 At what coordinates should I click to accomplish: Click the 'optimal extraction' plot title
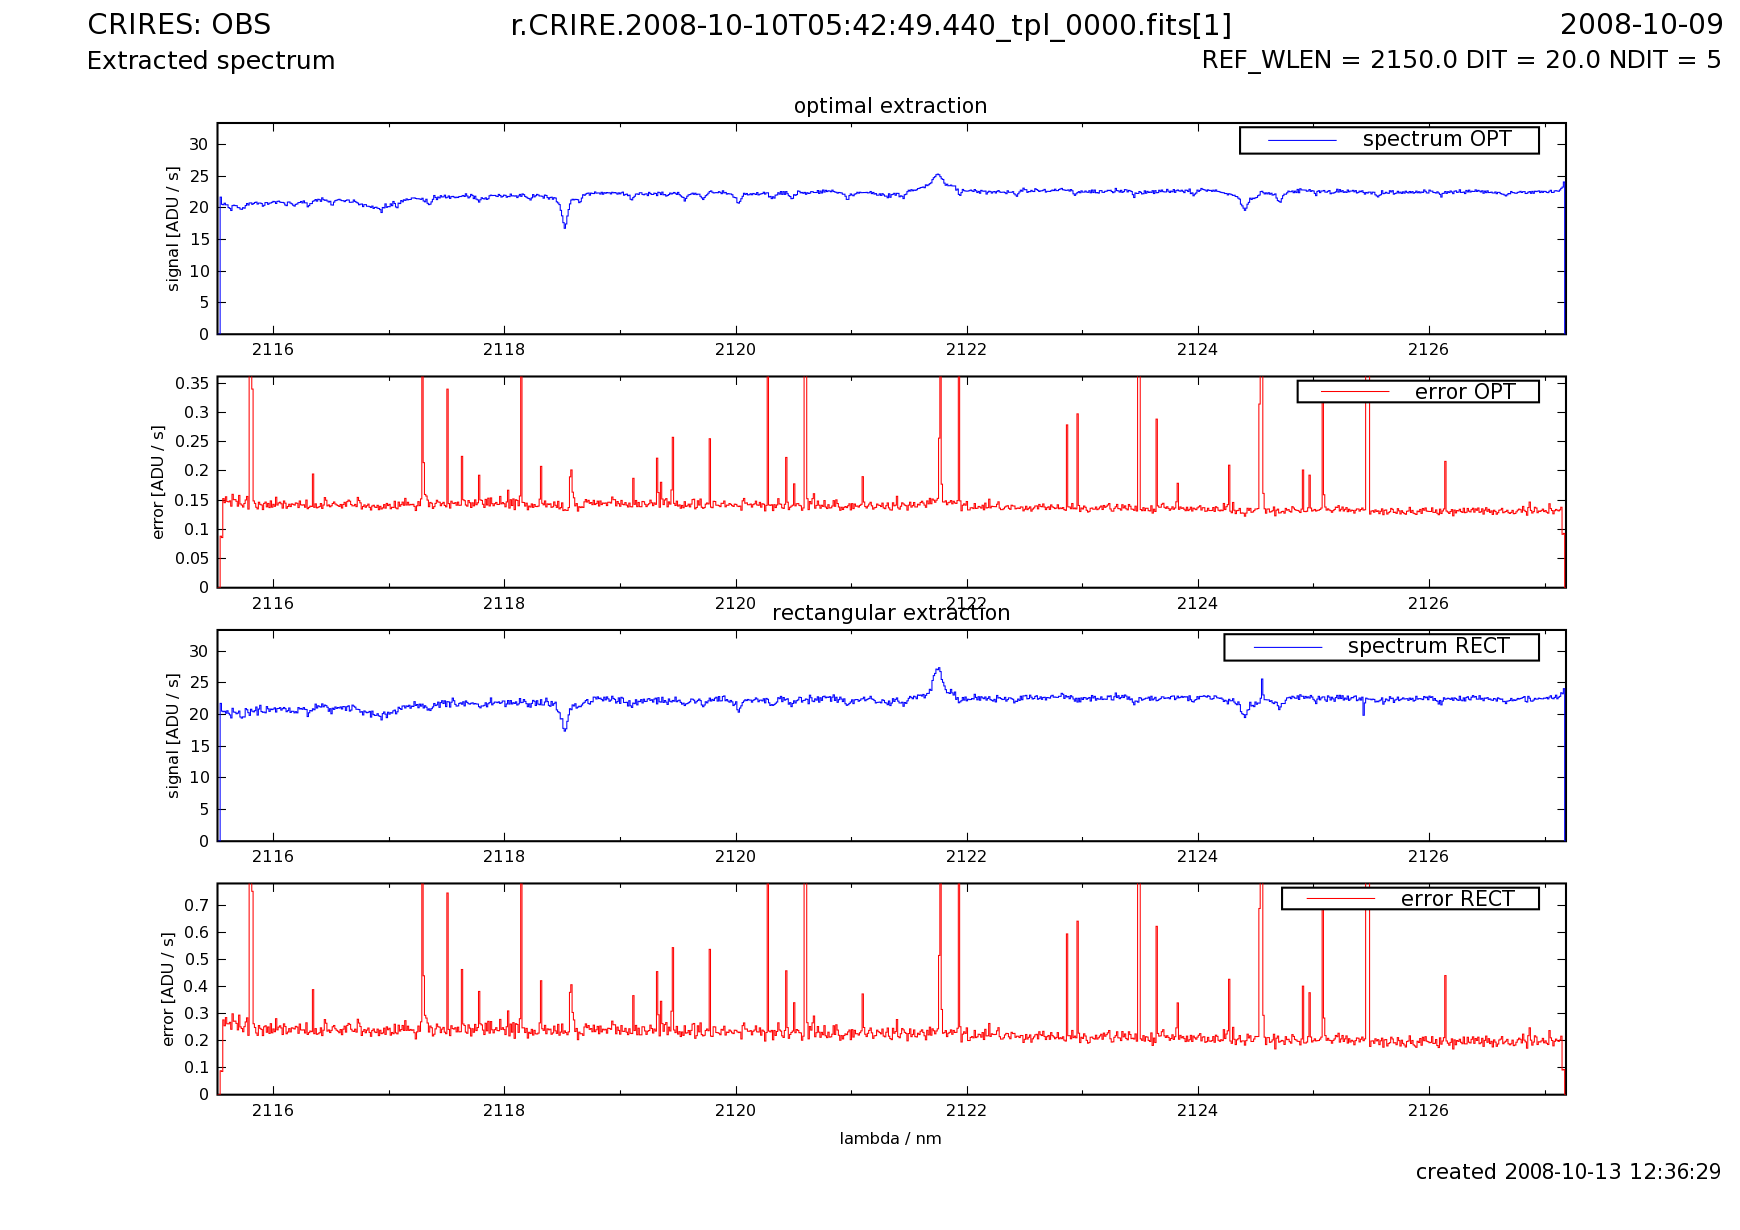[890, 106]
